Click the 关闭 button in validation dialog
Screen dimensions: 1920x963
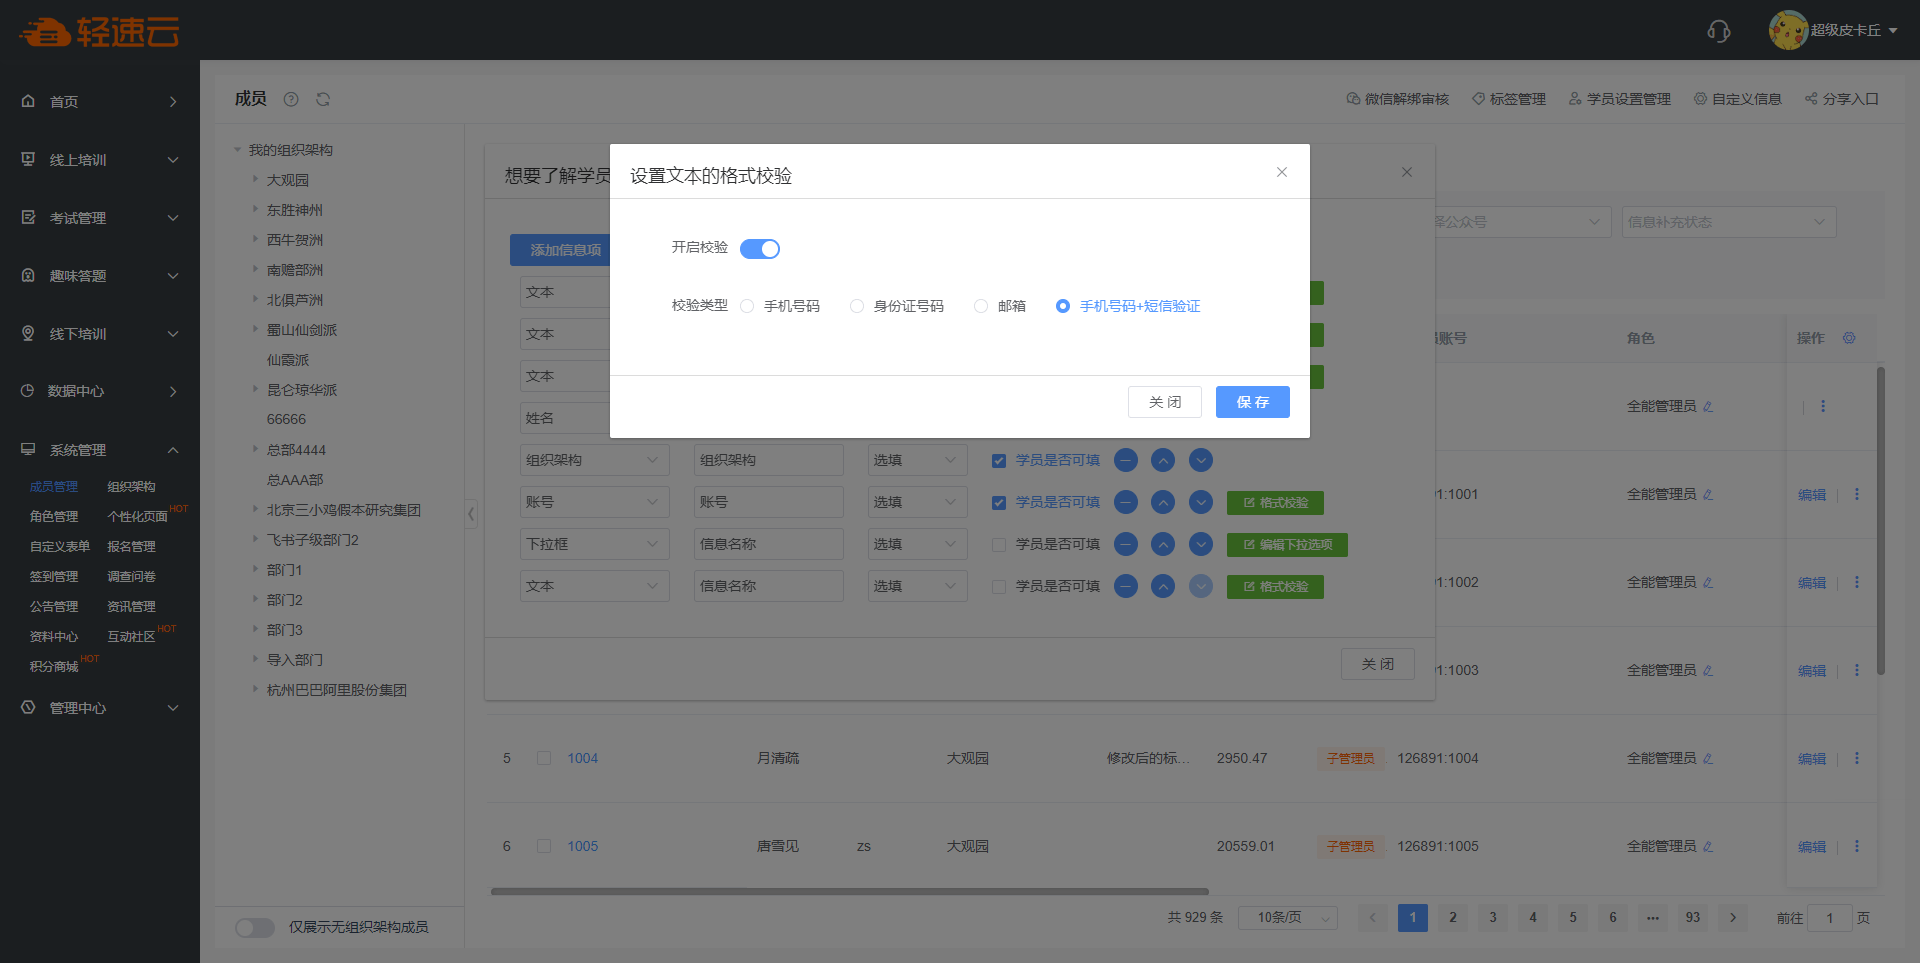[1164, 402]
